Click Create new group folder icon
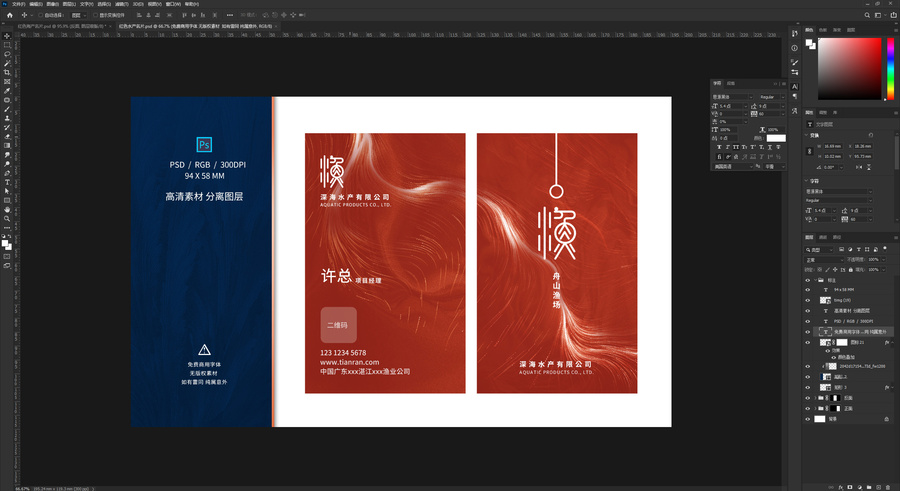The image size is (900, 491). tap(869, 488)
